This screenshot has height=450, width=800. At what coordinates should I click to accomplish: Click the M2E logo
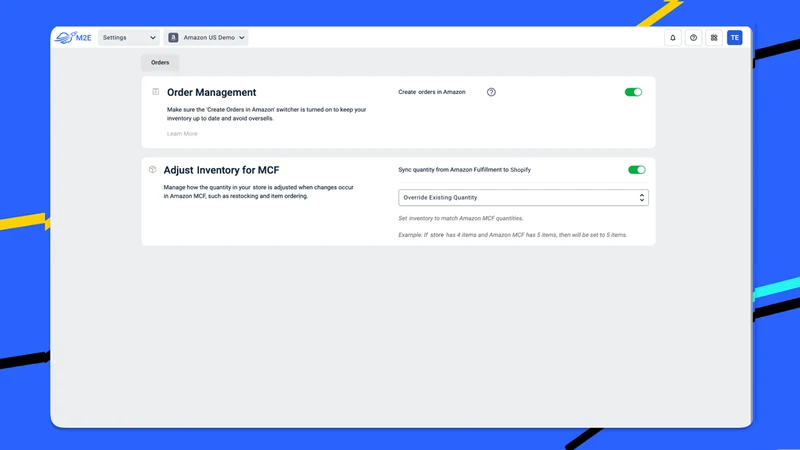pyautogui.click(x=73, y=37)
